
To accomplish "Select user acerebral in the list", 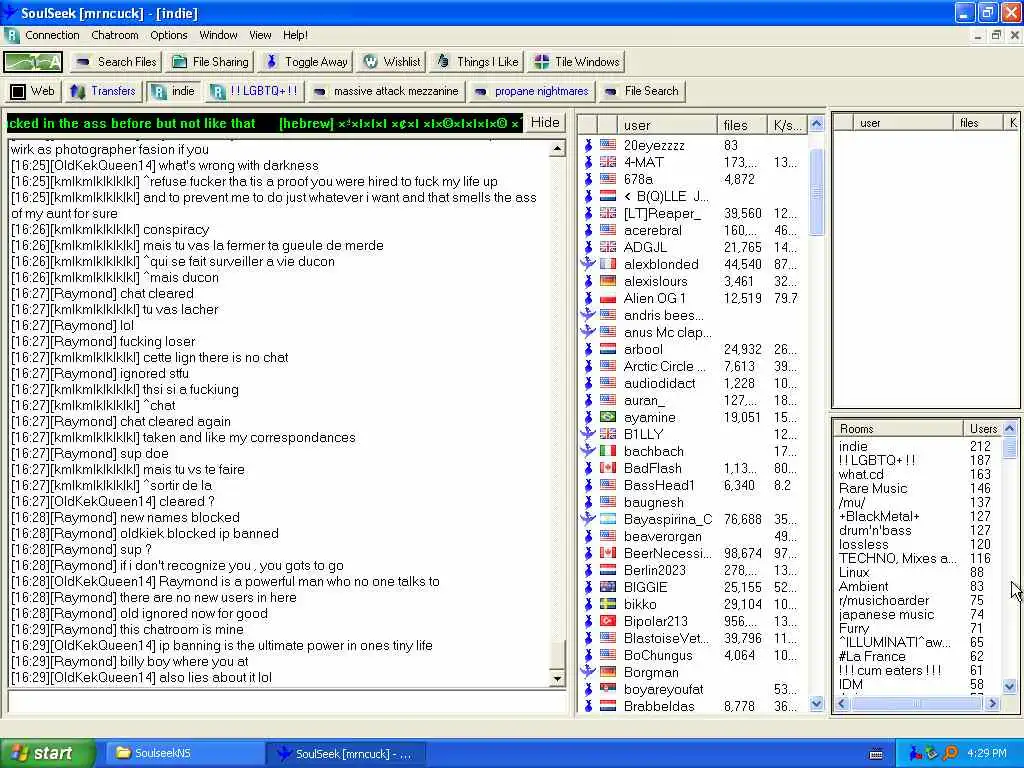I will point(652,230).
